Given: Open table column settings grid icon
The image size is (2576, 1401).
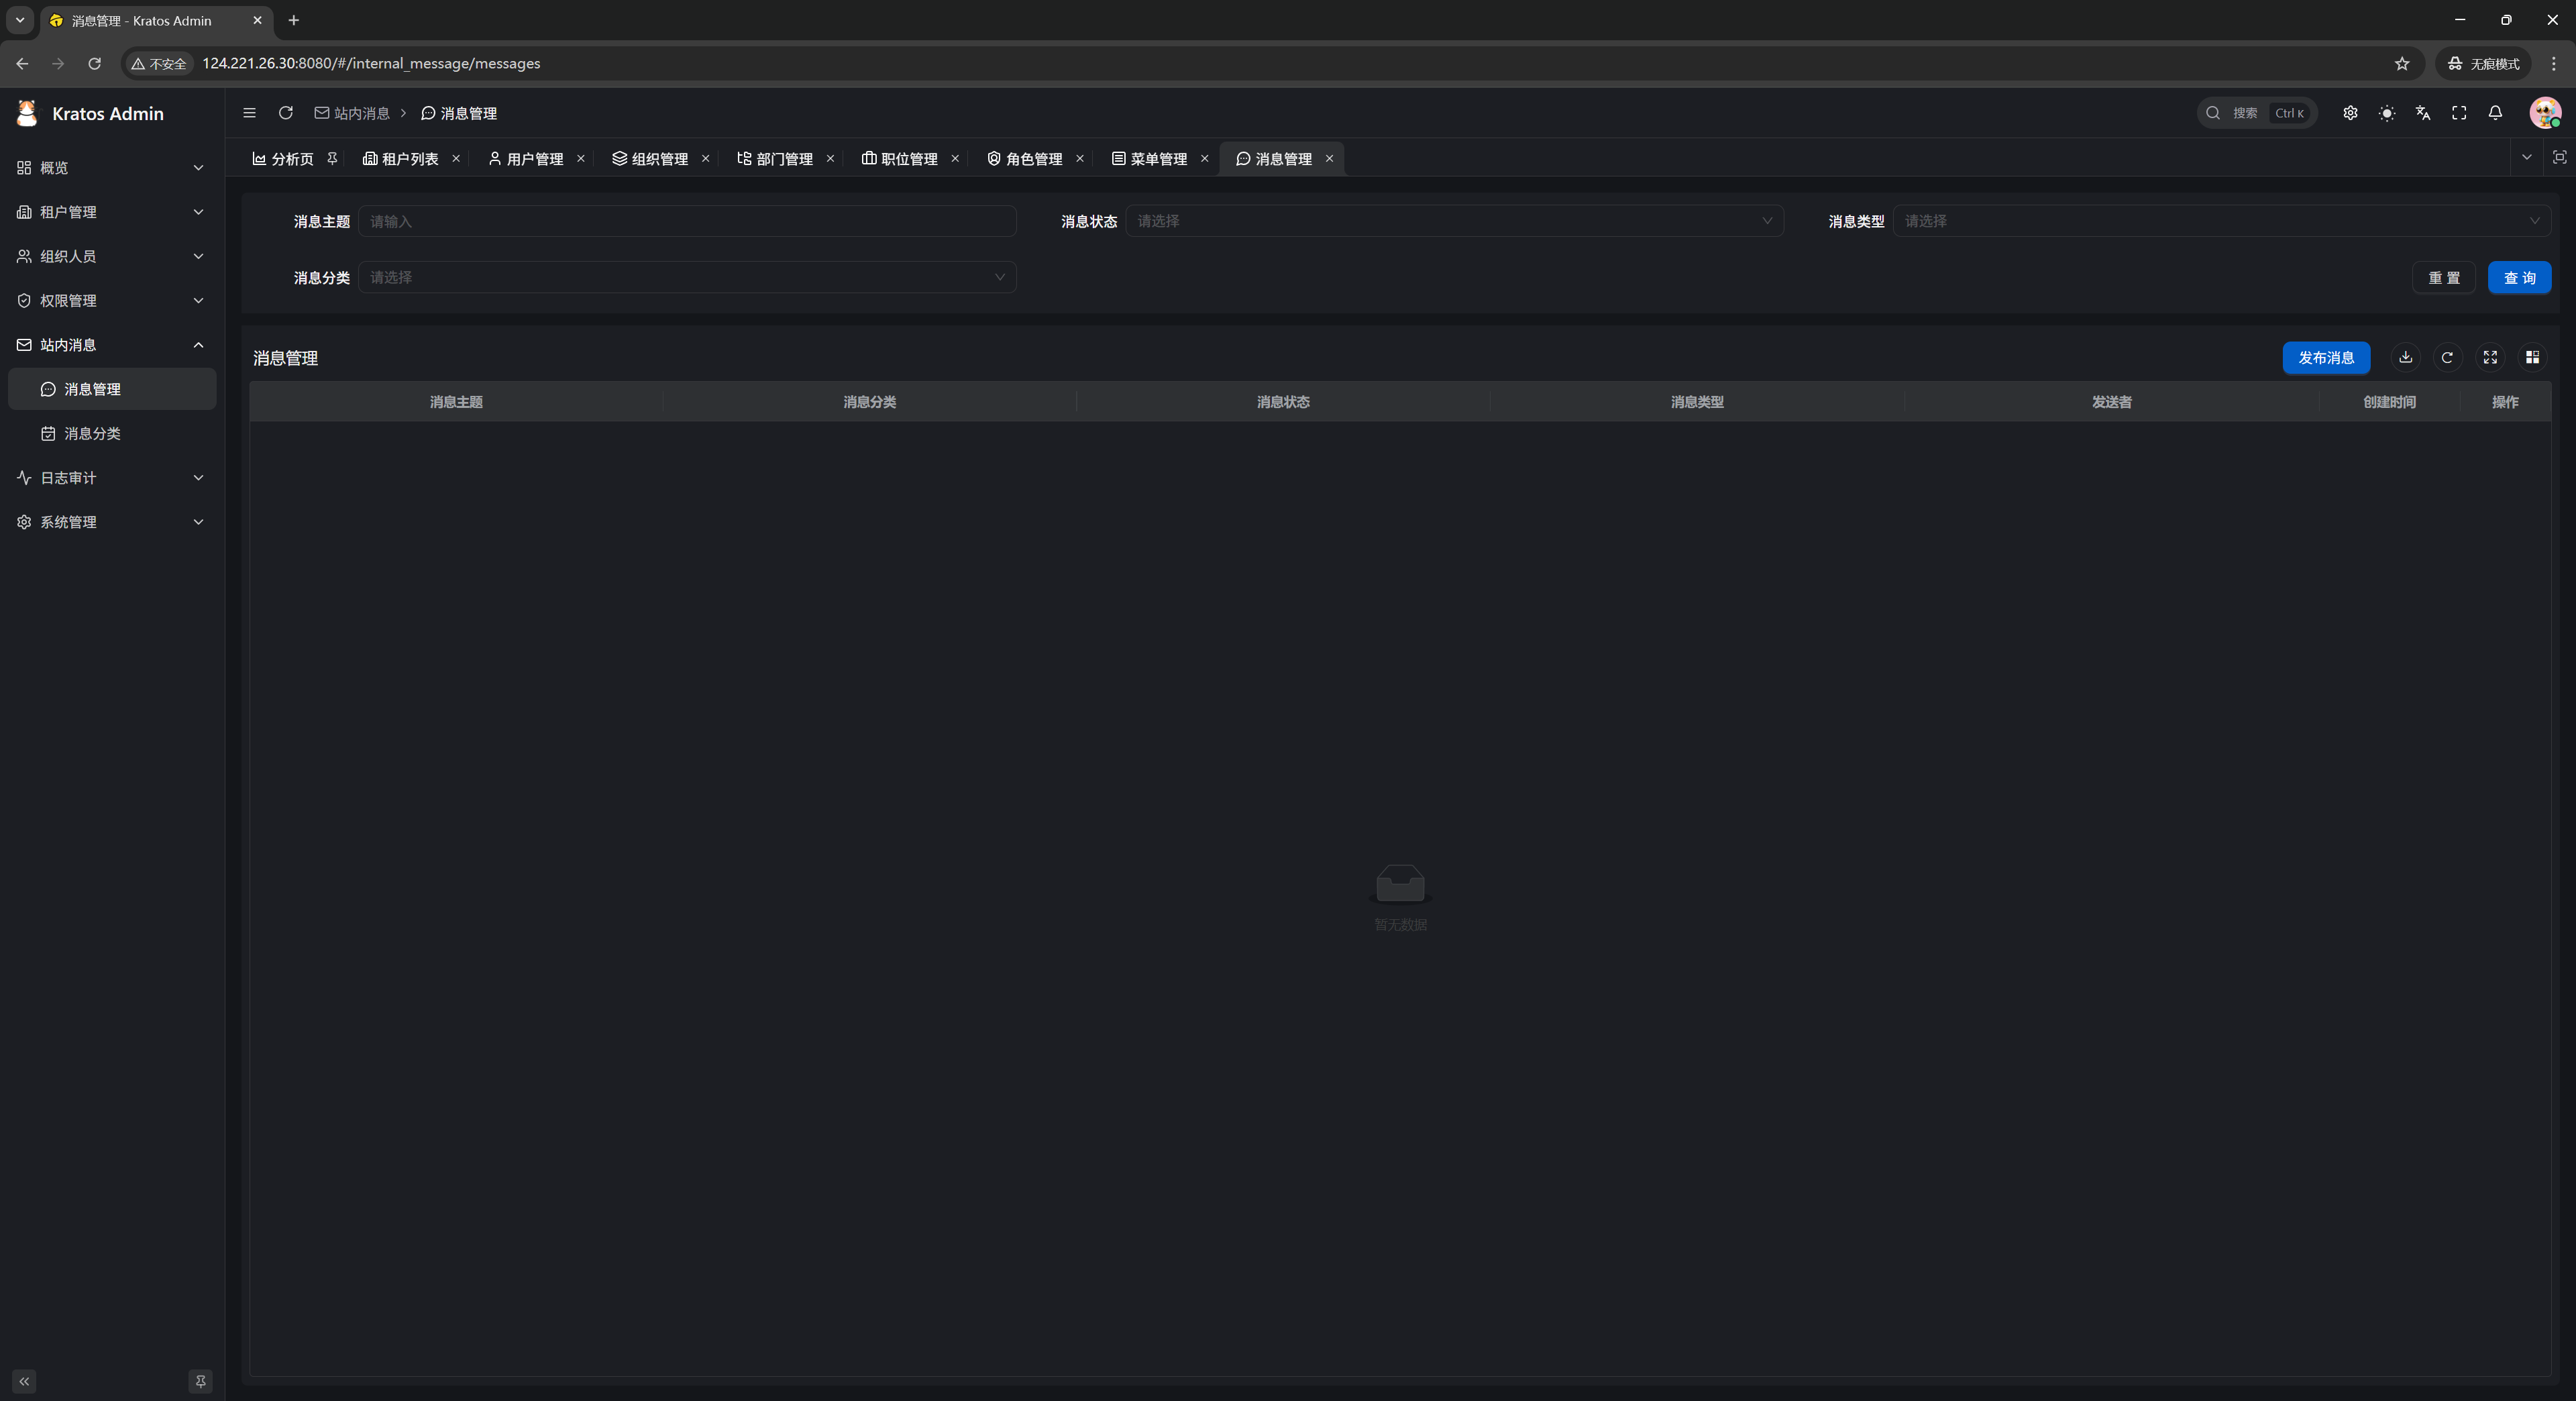Looking at the screenshot, I should (2533, 357).
